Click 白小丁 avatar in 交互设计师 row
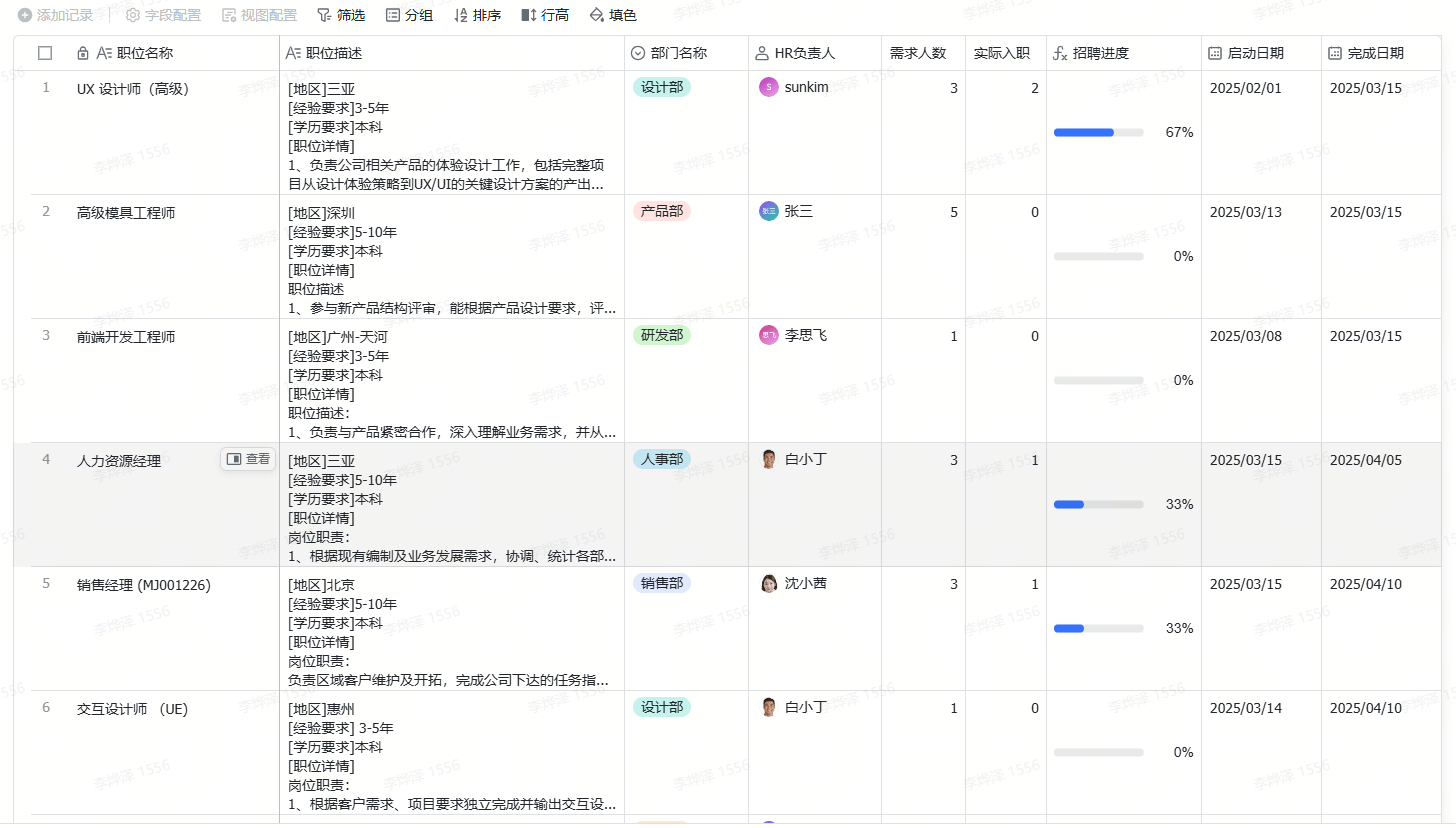Screen dimensions: 1456x828 (x=768, y=707)
